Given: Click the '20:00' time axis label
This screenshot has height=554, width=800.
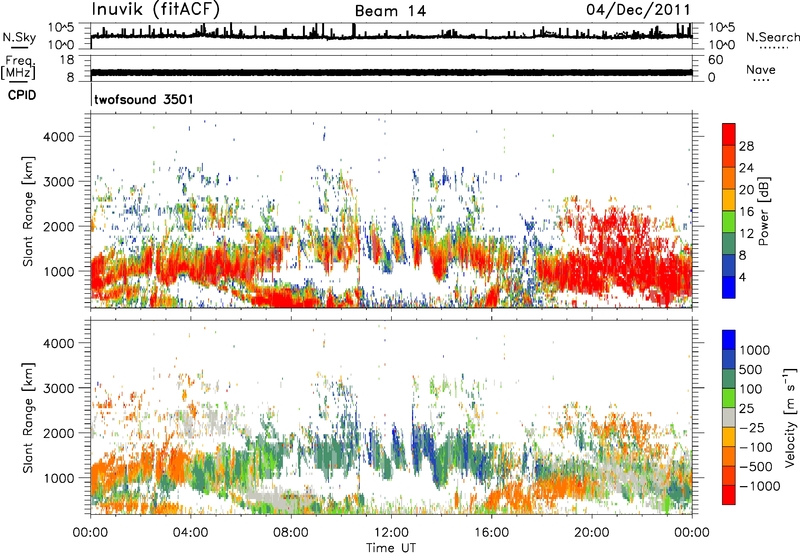Looking at the screenshot, I should coord(592,533).
